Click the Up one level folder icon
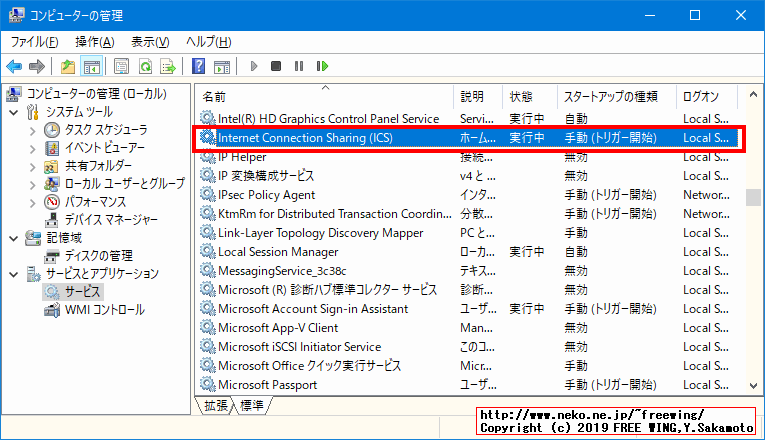765x440 pixels. point(67,66)
